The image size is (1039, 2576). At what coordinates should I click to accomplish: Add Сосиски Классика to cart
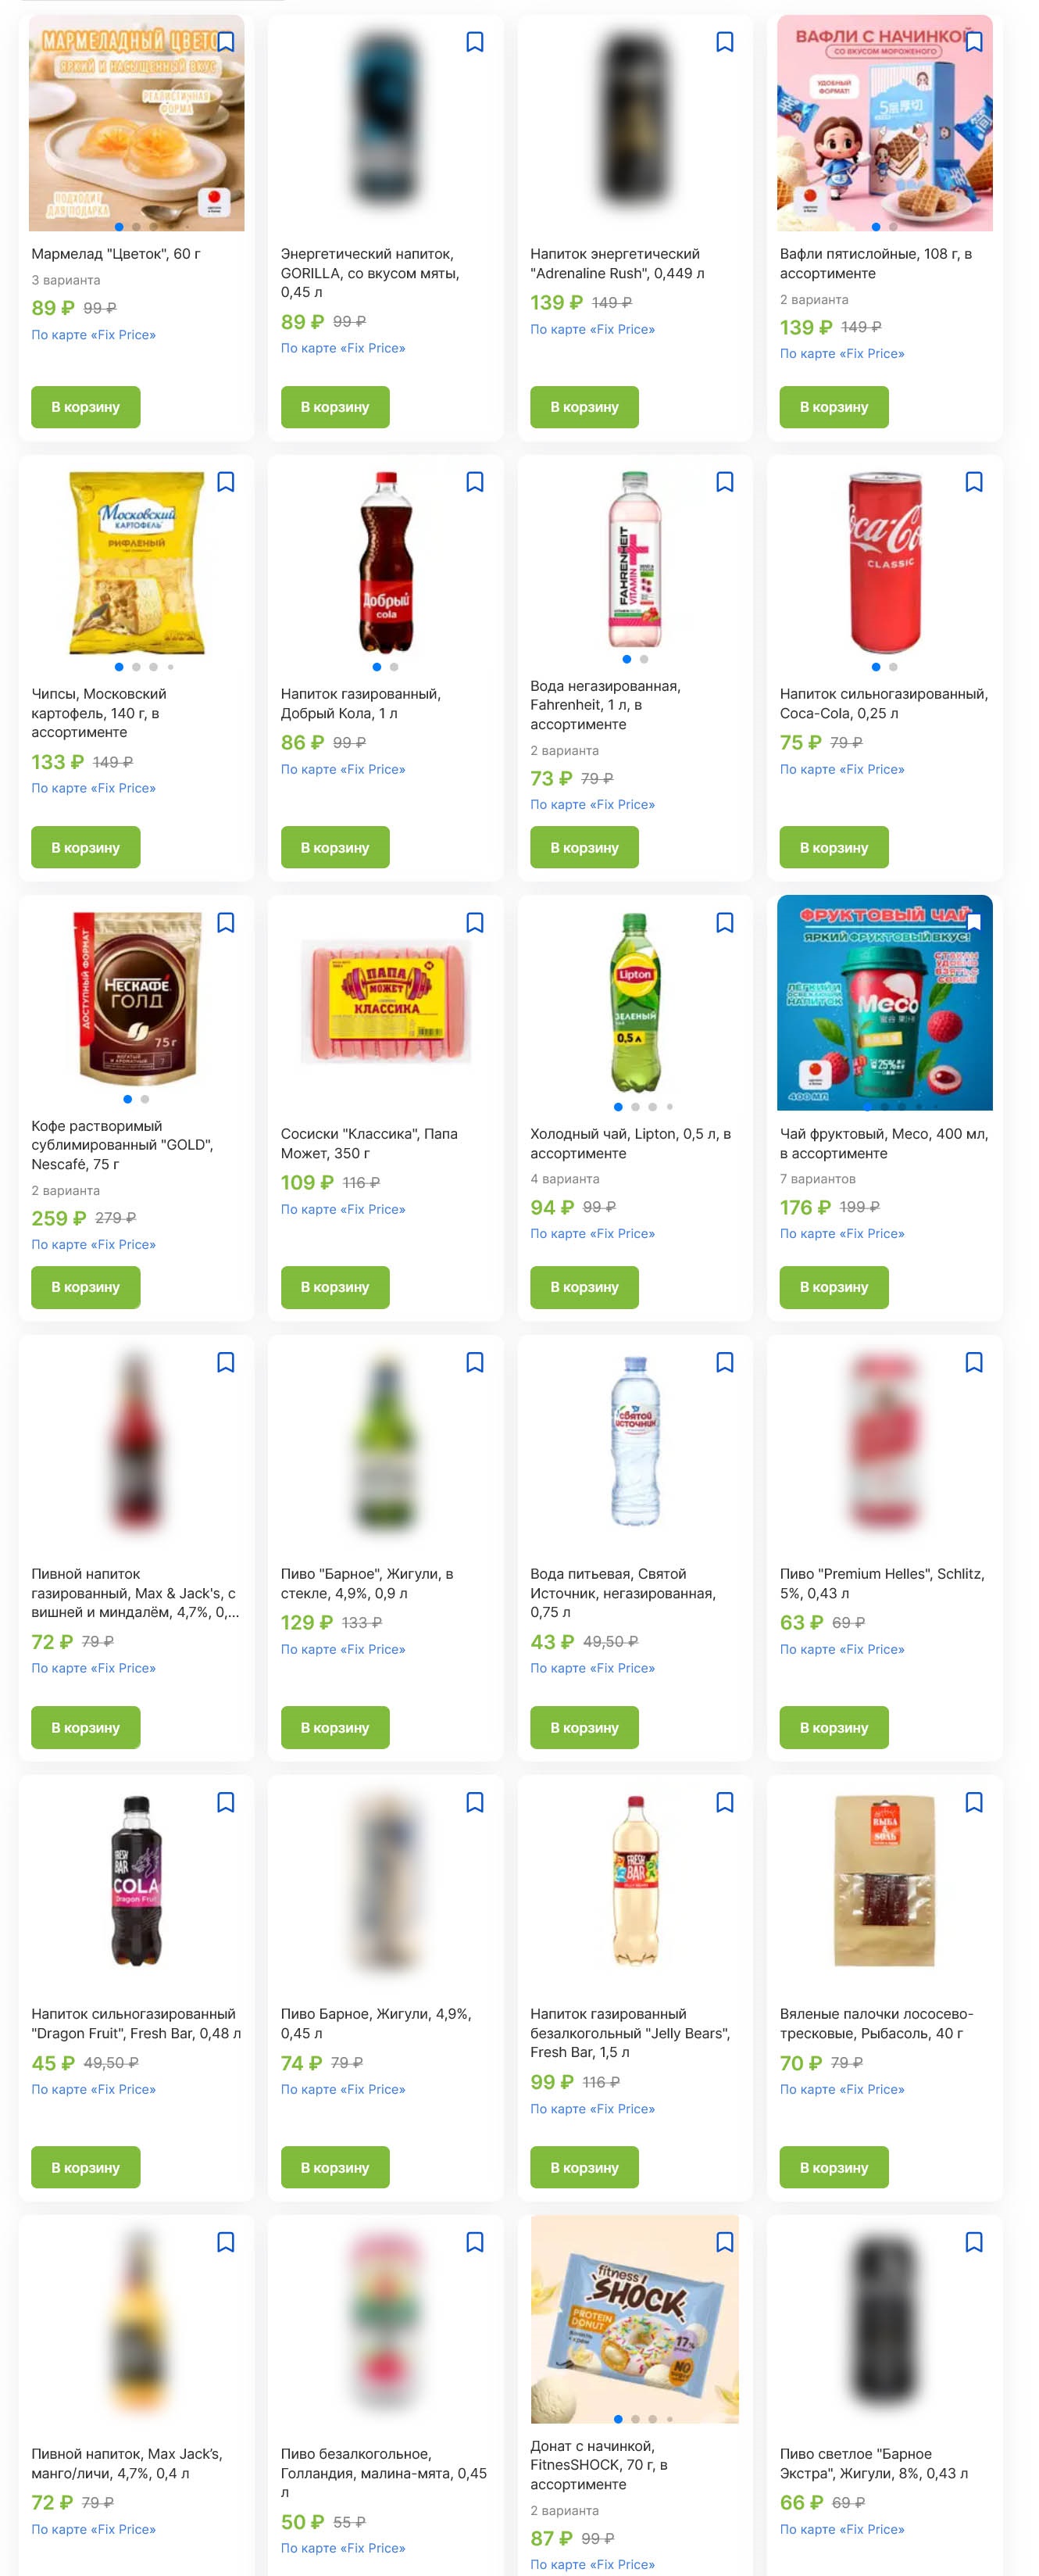point(335,1287)
